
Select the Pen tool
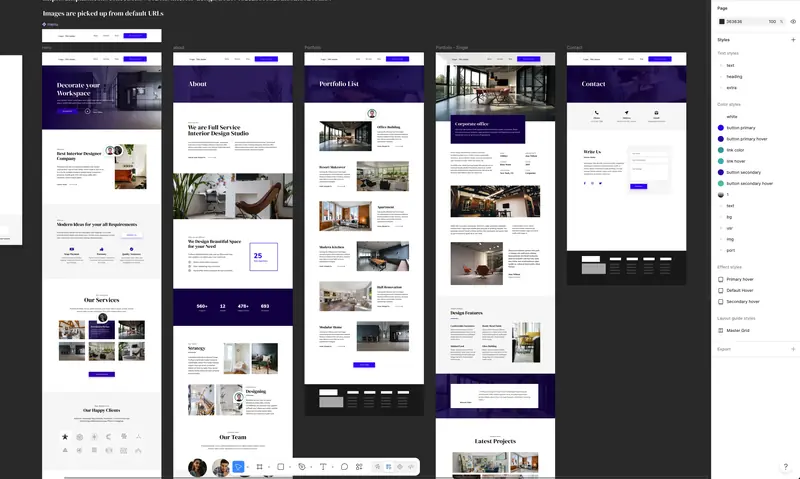pos(302,467)
